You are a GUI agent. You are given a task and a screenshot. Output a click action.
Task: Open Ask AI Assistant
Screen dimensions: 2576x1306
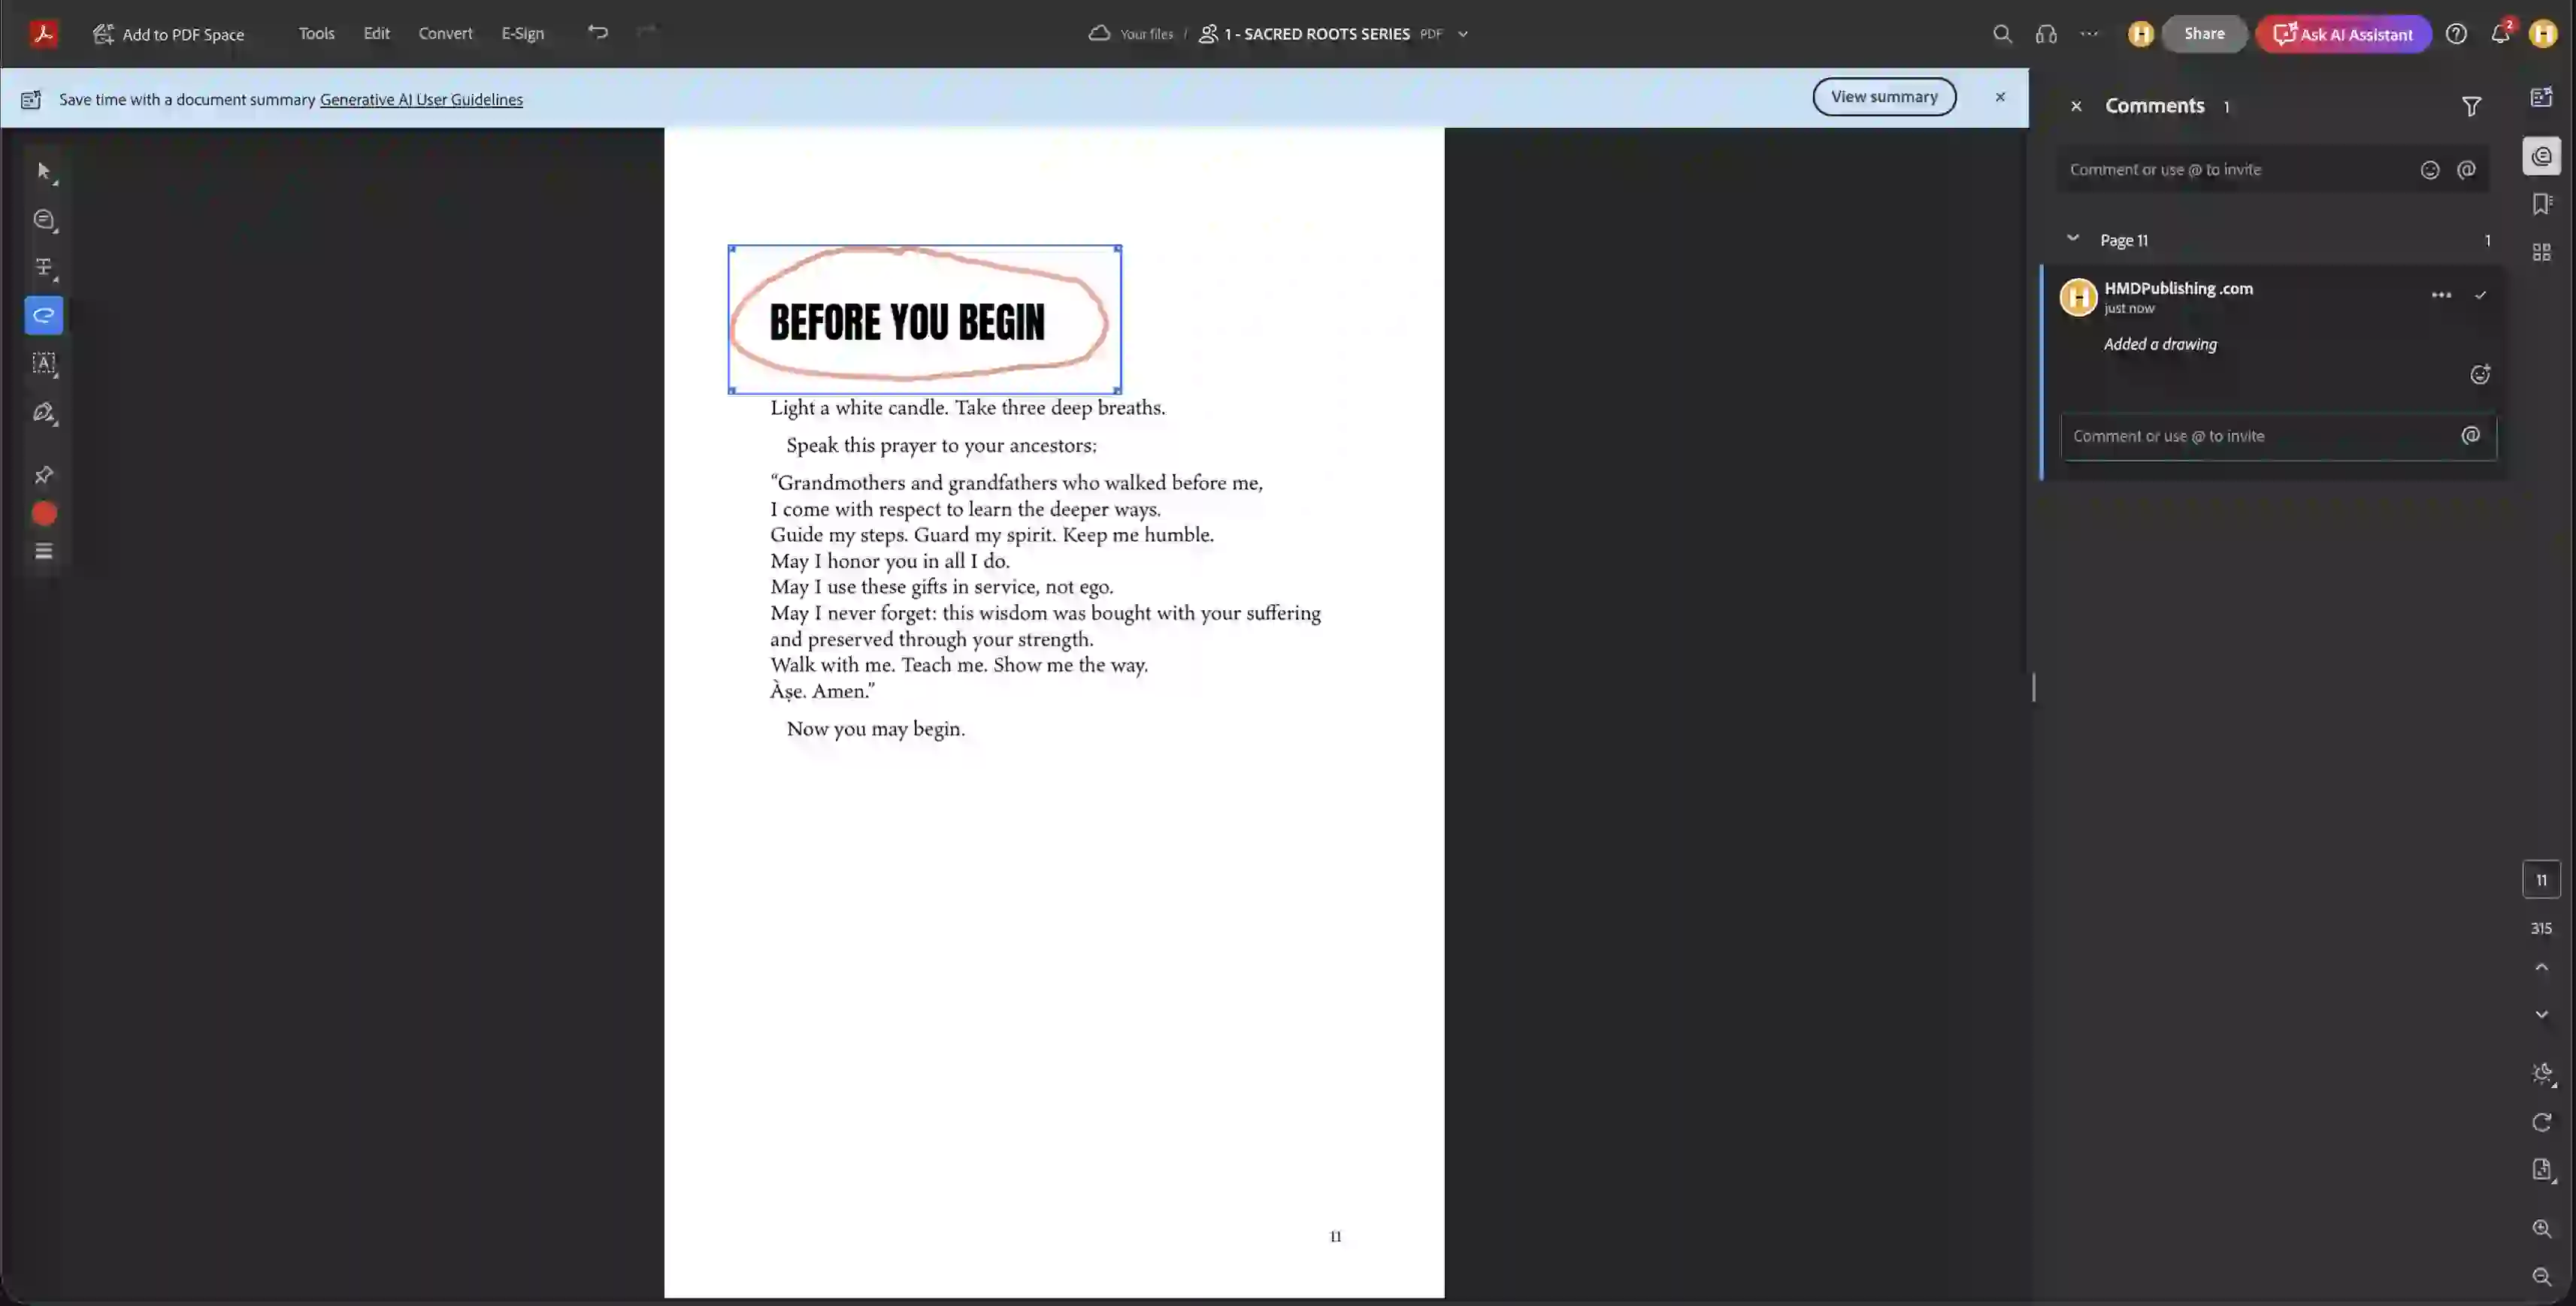[2343, 34]
